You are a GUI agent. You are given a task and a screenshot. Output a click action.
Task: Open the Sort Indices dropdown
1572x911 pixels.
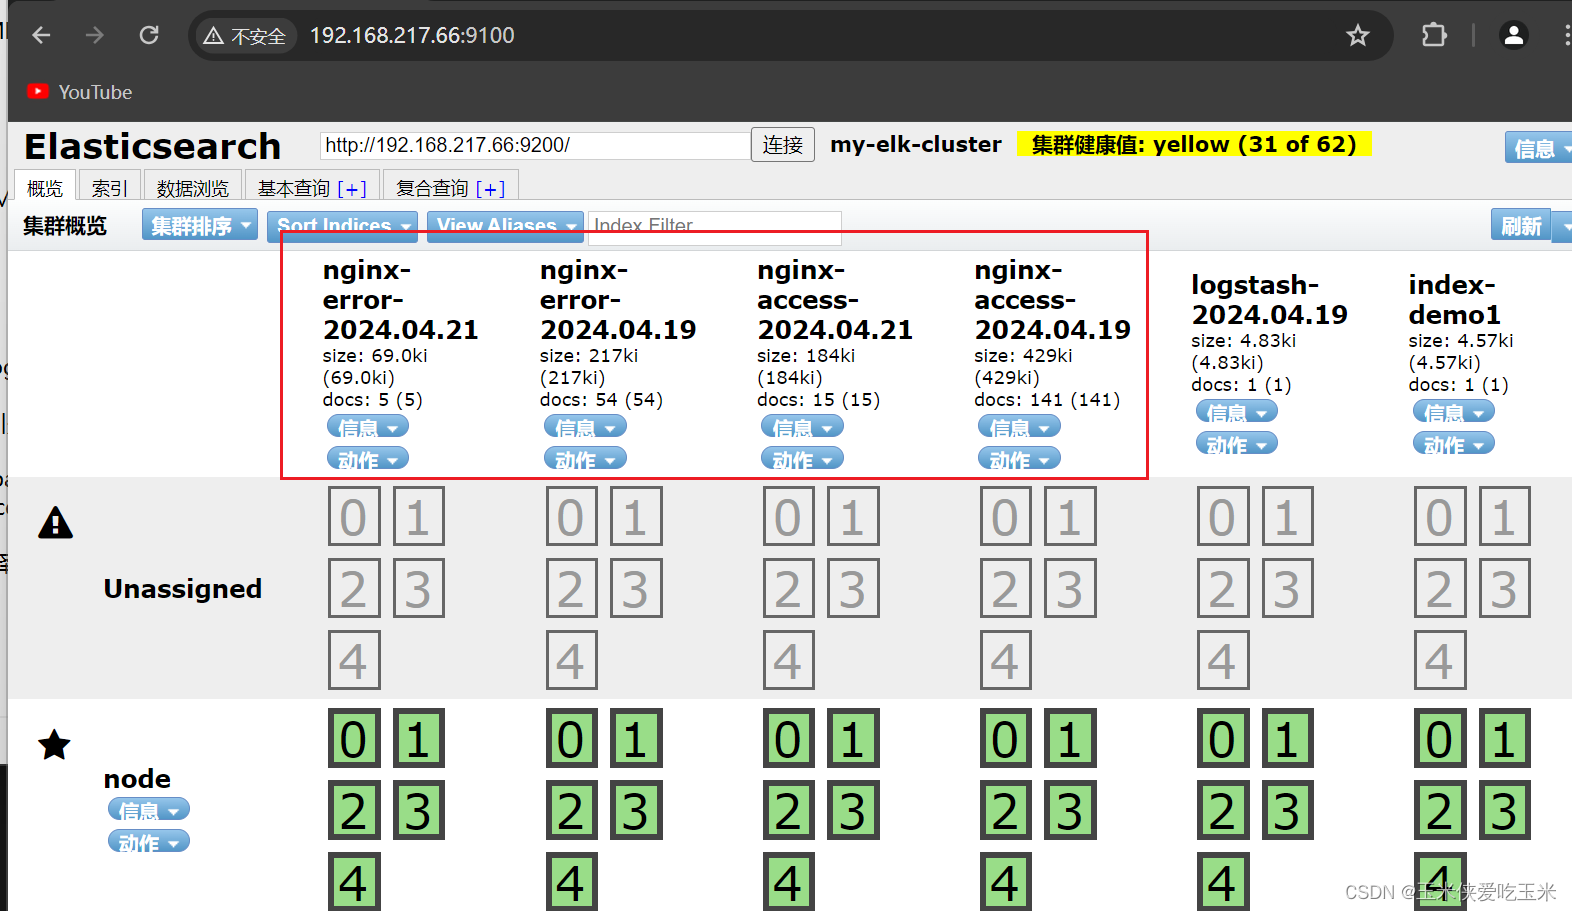pyautogui.click(x=342, y=226)
